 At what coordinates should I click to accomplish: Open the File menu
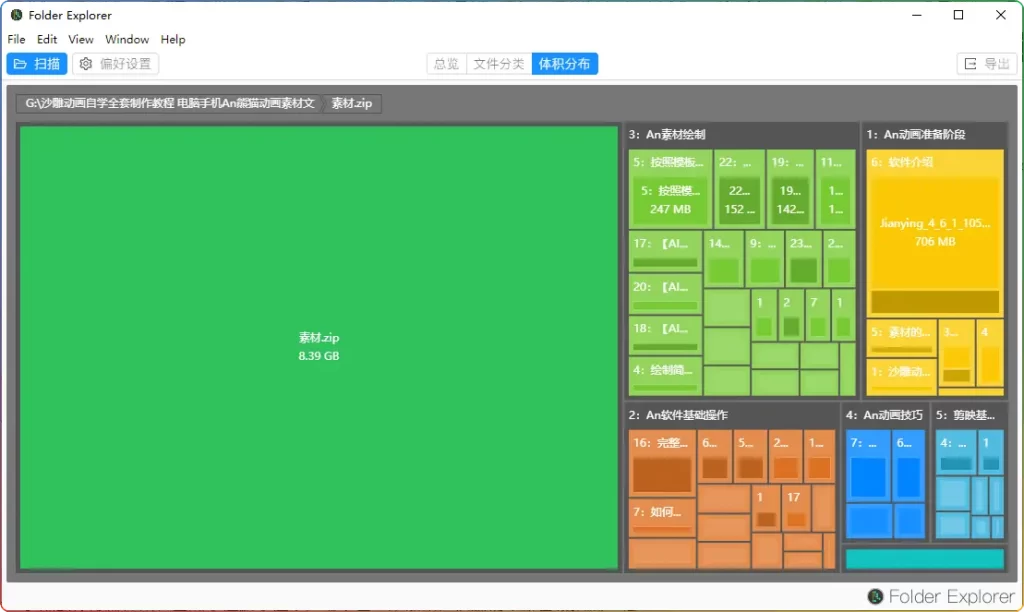pos(16,39)
